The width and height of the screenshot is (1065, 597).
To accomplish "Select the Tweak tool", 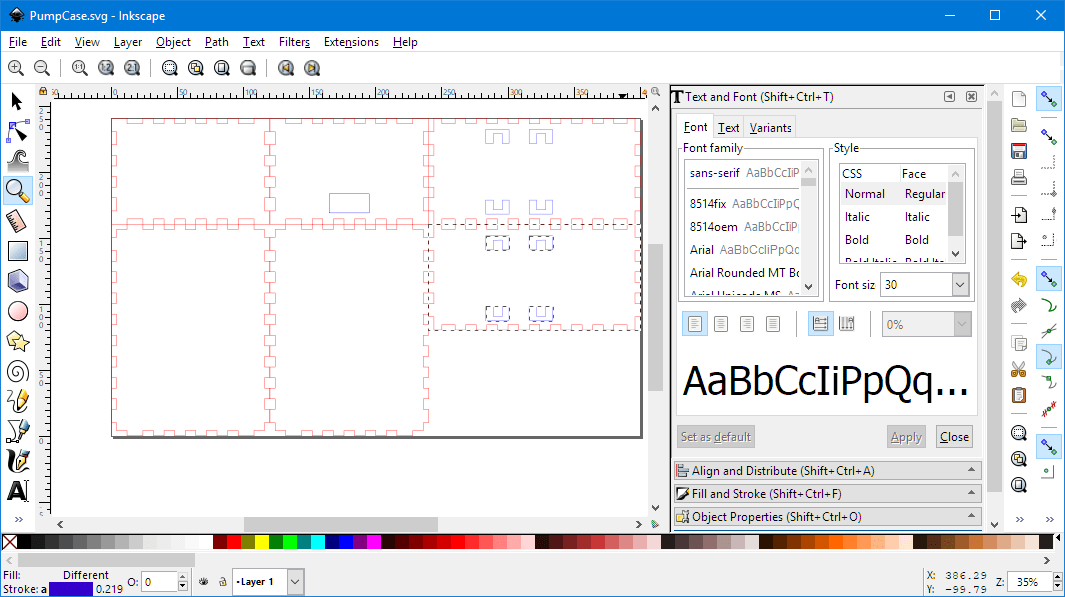I will click(17, 161).
